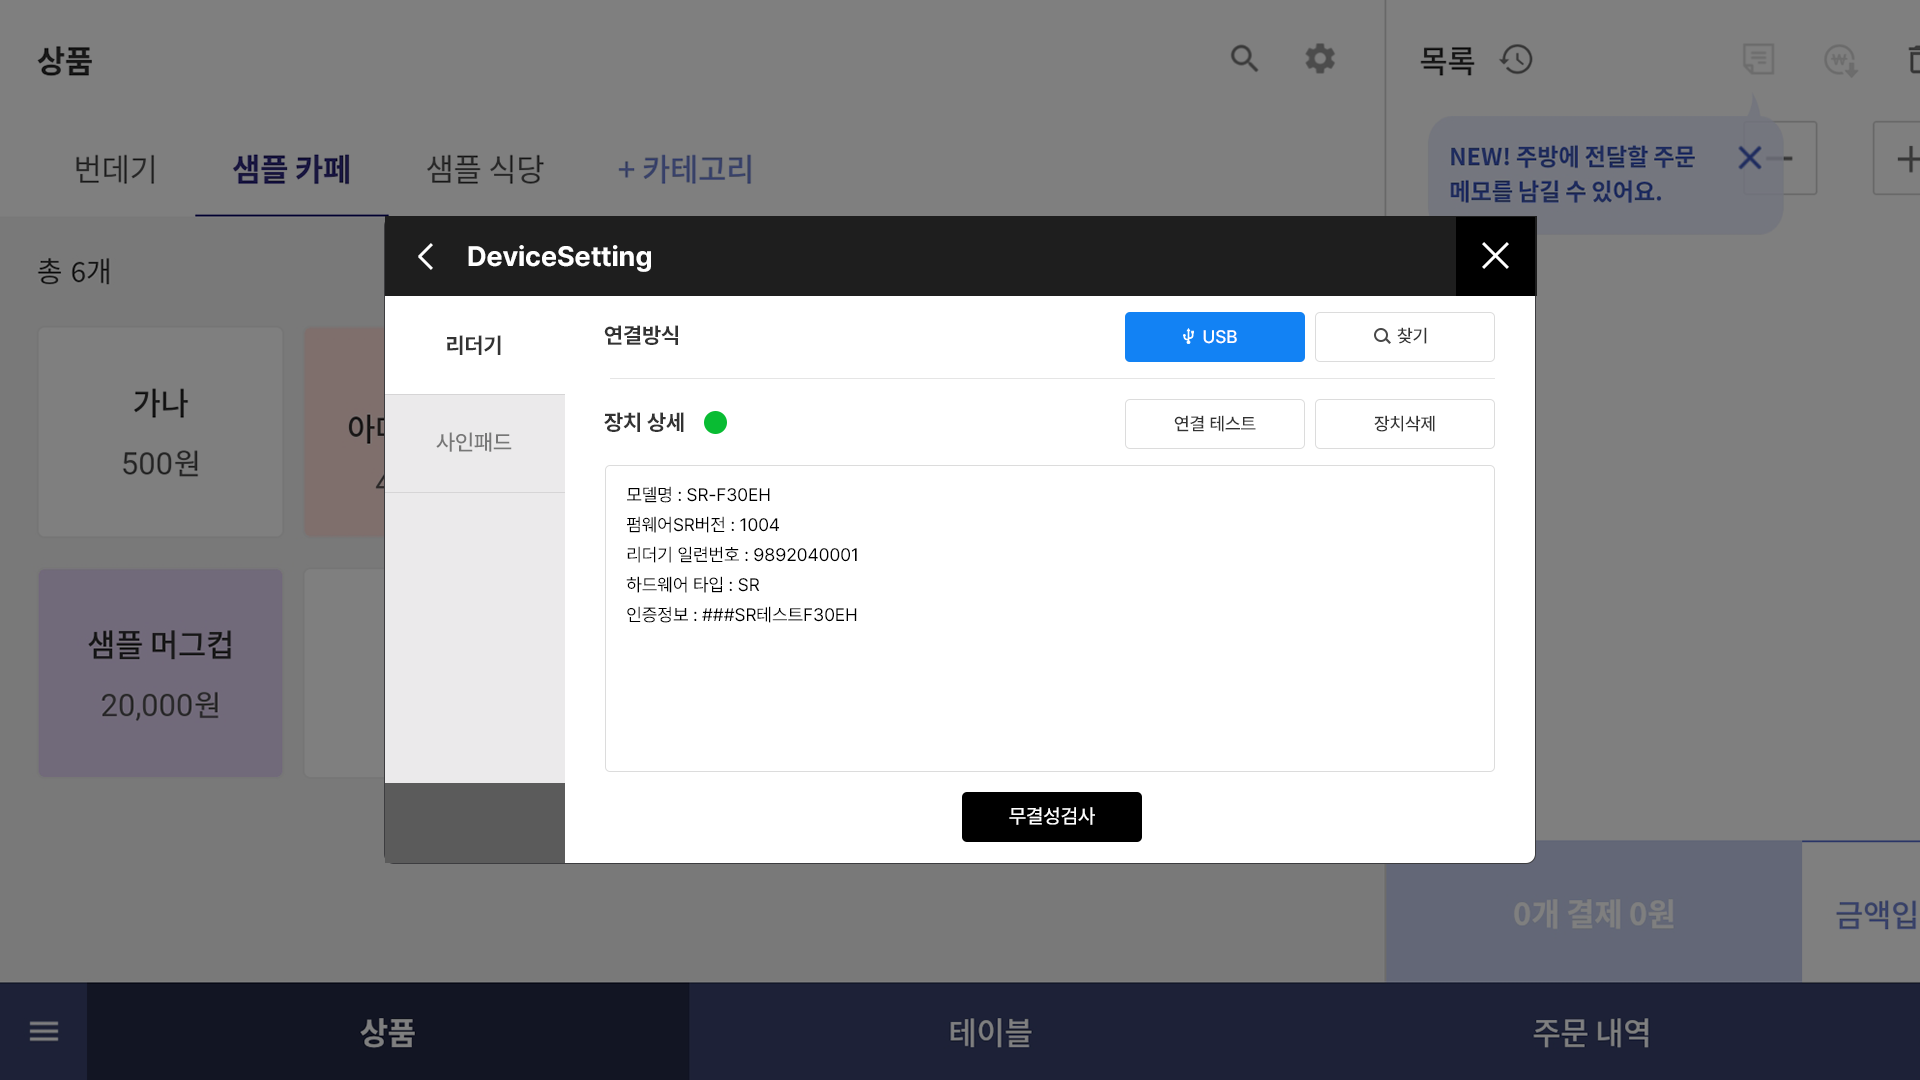Switch to the 샘플 카페 category tab
The width and height of the screenshot is (1920, 1080).
tap(291, 169)
